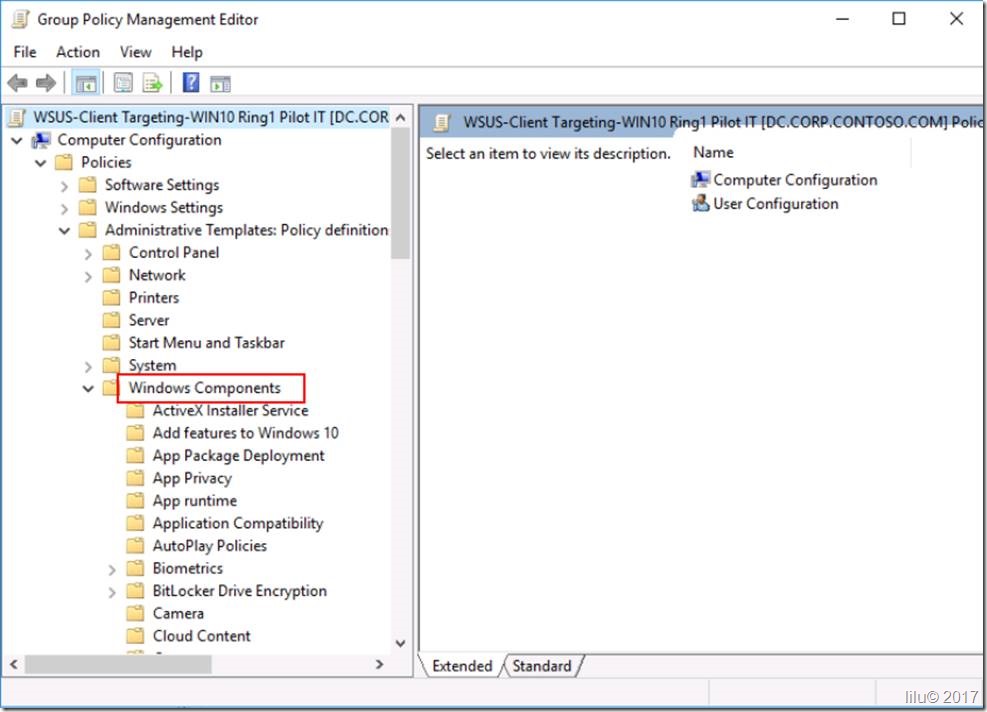Click Server folder icon
This screenshot has height=712, width=987.
click(111, 320)
